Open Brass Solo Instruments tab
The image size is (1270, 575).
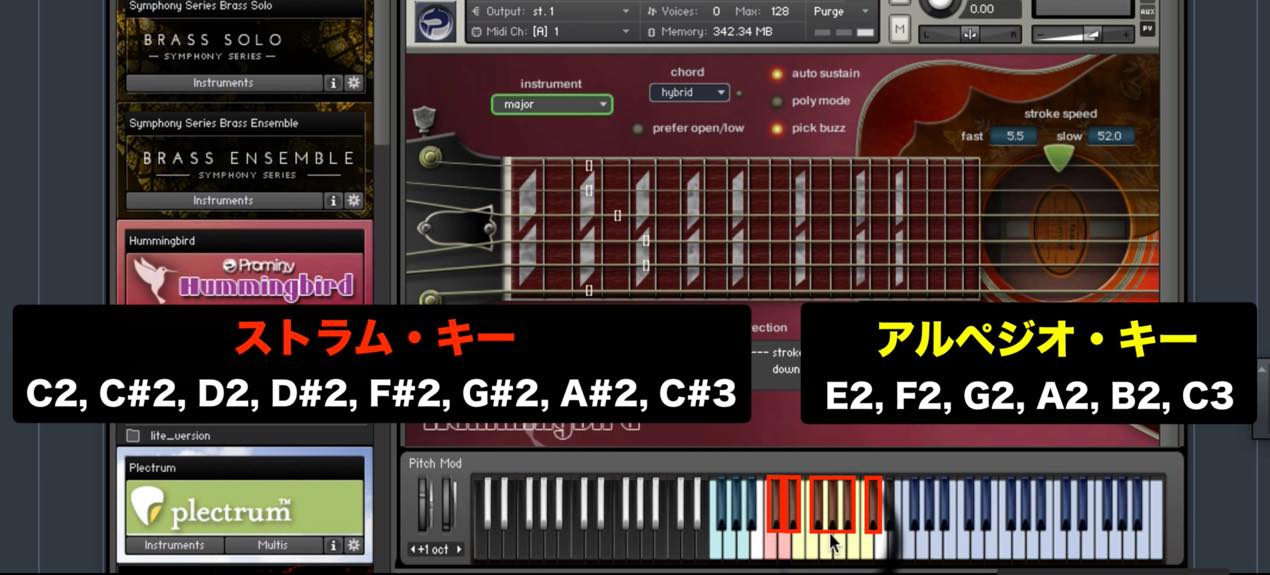click(223, 83)
